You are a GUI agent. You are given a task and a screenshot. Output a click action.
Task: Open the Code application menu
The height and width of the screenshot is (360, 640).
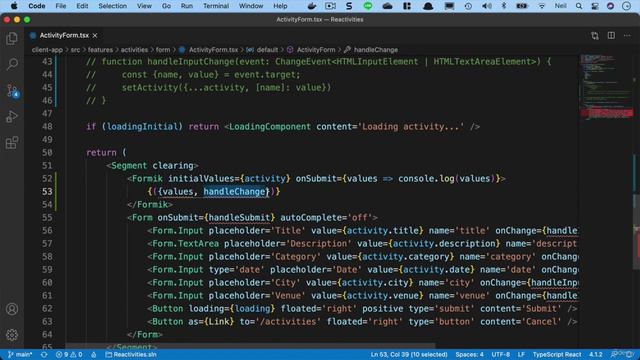pos(37,6)
